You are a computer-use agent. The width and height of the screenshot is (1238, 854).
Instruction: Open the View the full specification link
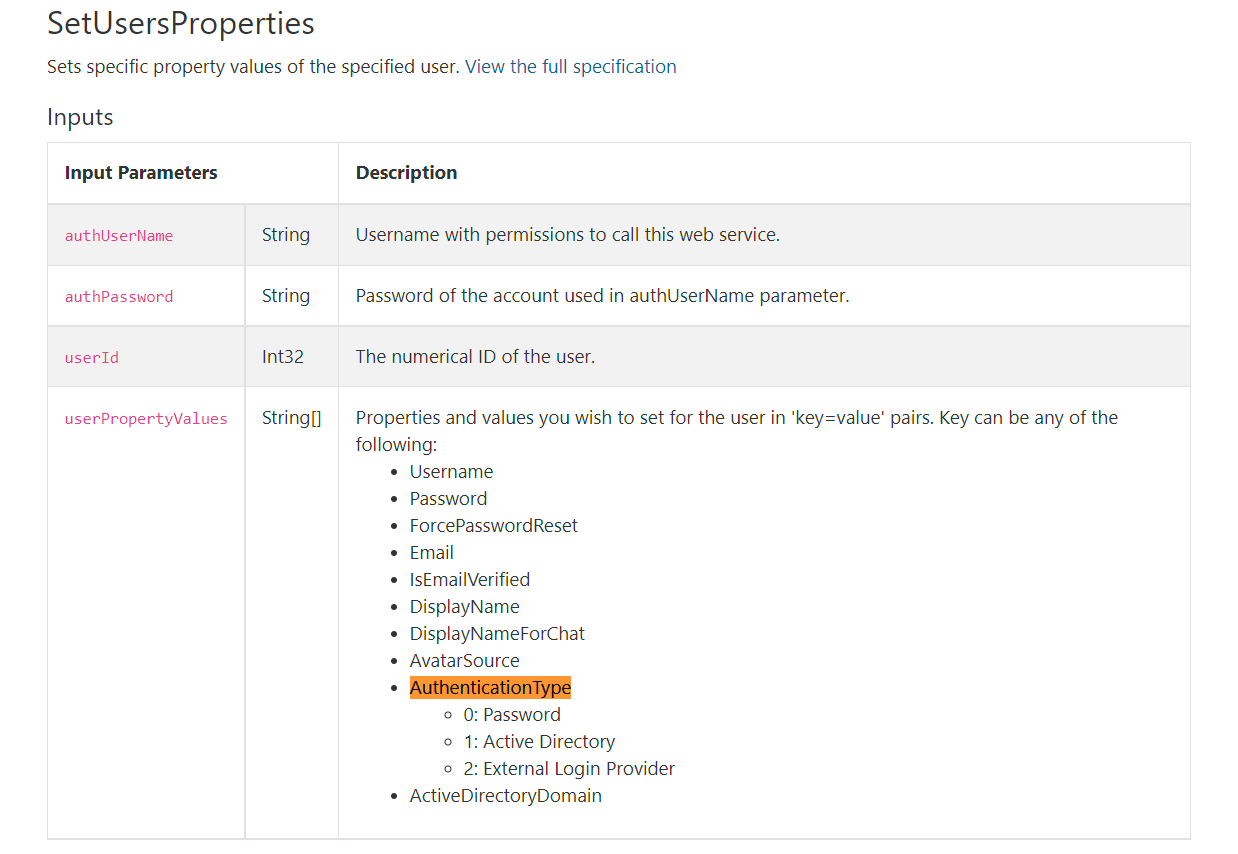570,67
